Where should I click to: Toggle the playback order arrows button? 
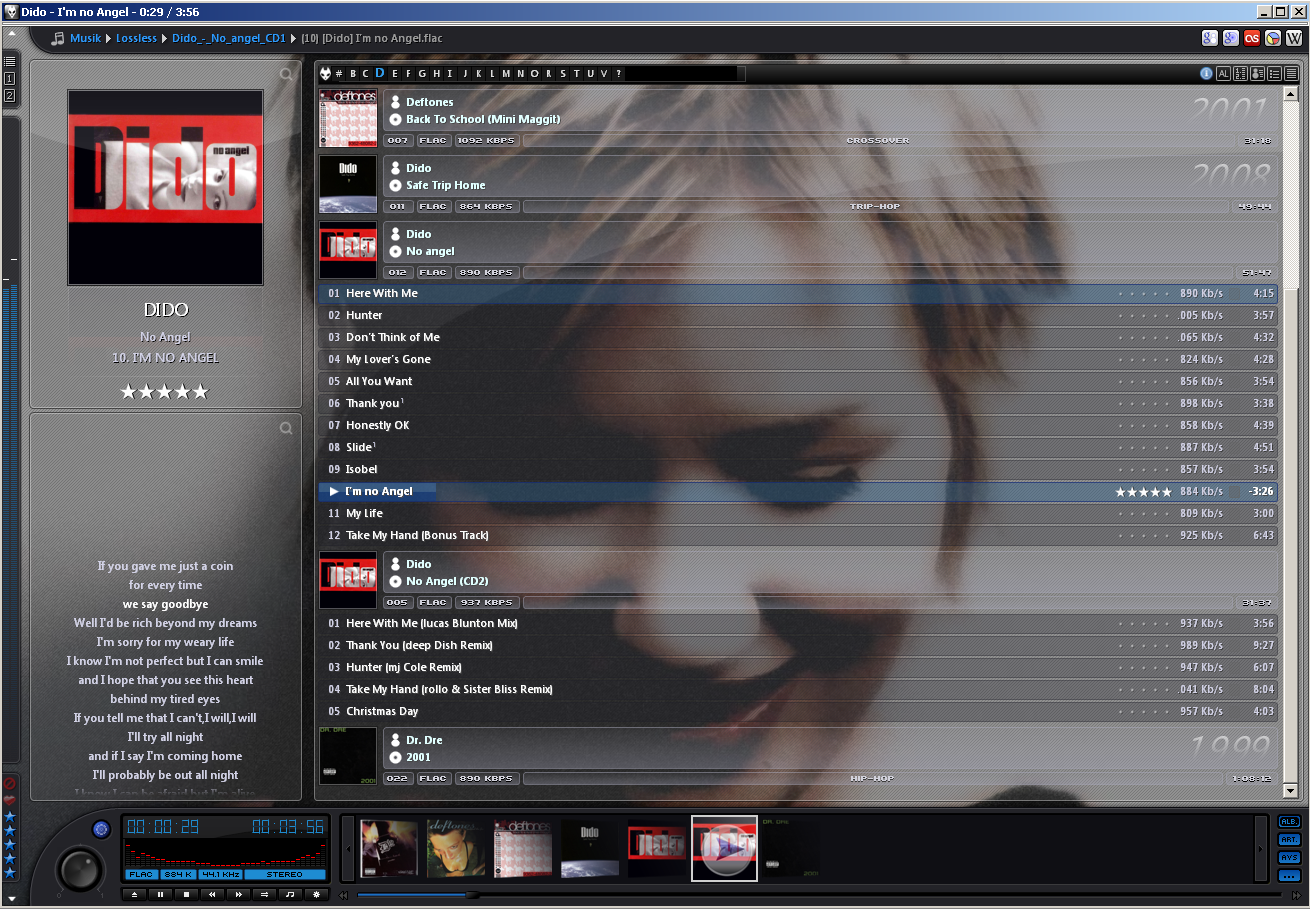(264, 895)
